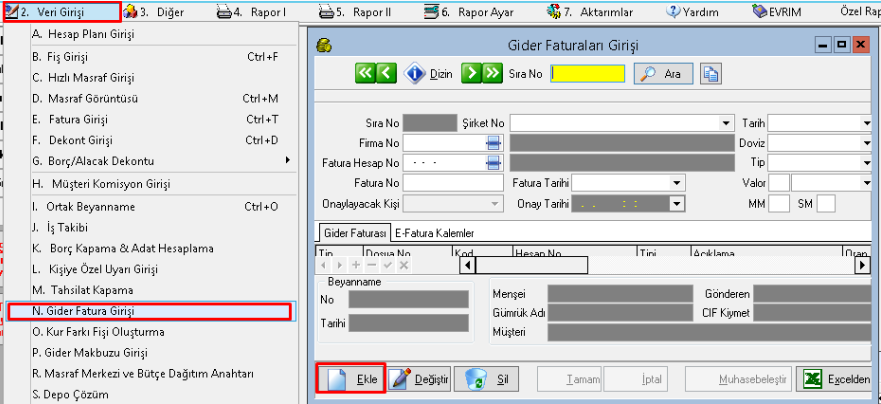Viewport: 881px width, 404px height.
Task: Click the copy documents icon beside Ara
Action: [710, 74]
